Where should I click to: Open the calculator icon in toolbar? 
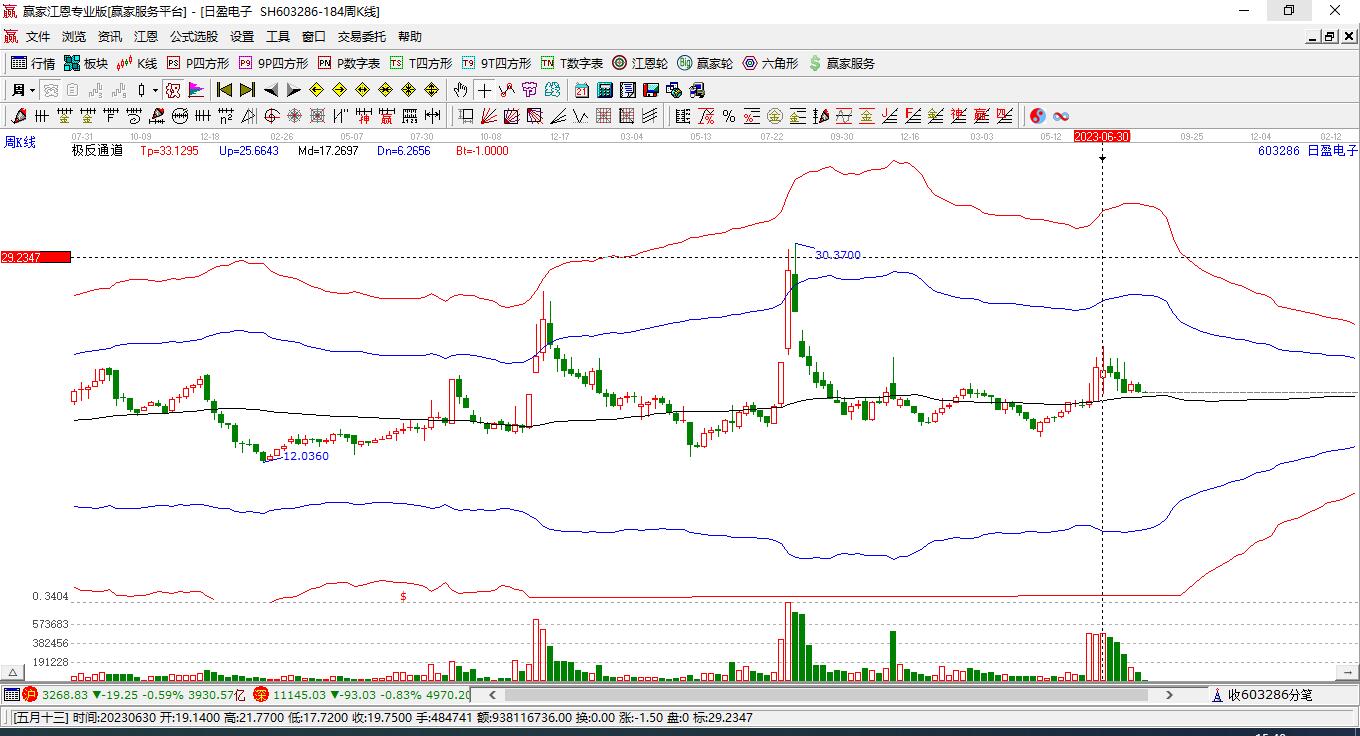pos(604,90)
